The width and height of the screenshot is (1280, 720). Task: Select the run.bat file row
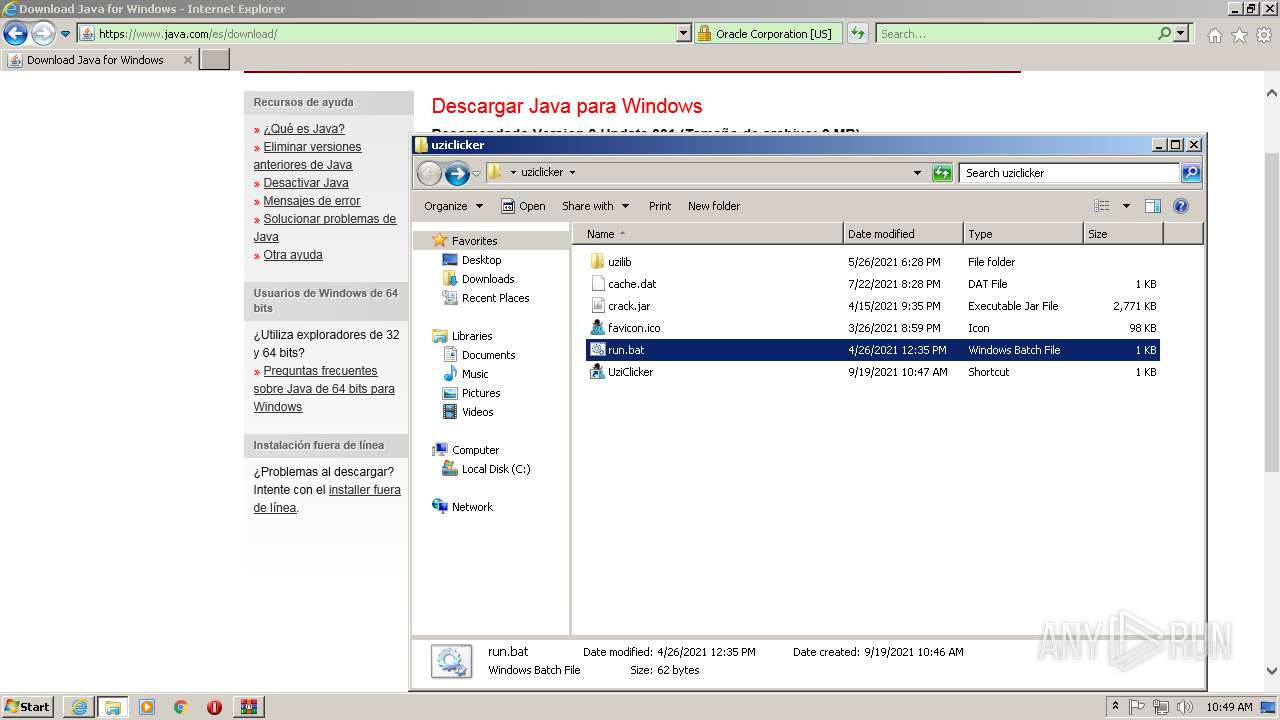click(872, 350)
